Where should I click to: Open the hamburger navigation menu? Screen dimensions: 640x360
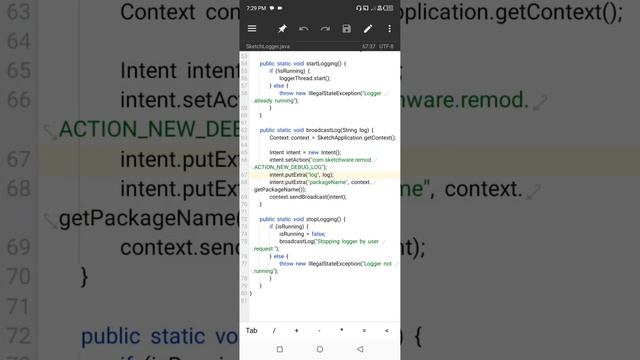pos(252,29)
